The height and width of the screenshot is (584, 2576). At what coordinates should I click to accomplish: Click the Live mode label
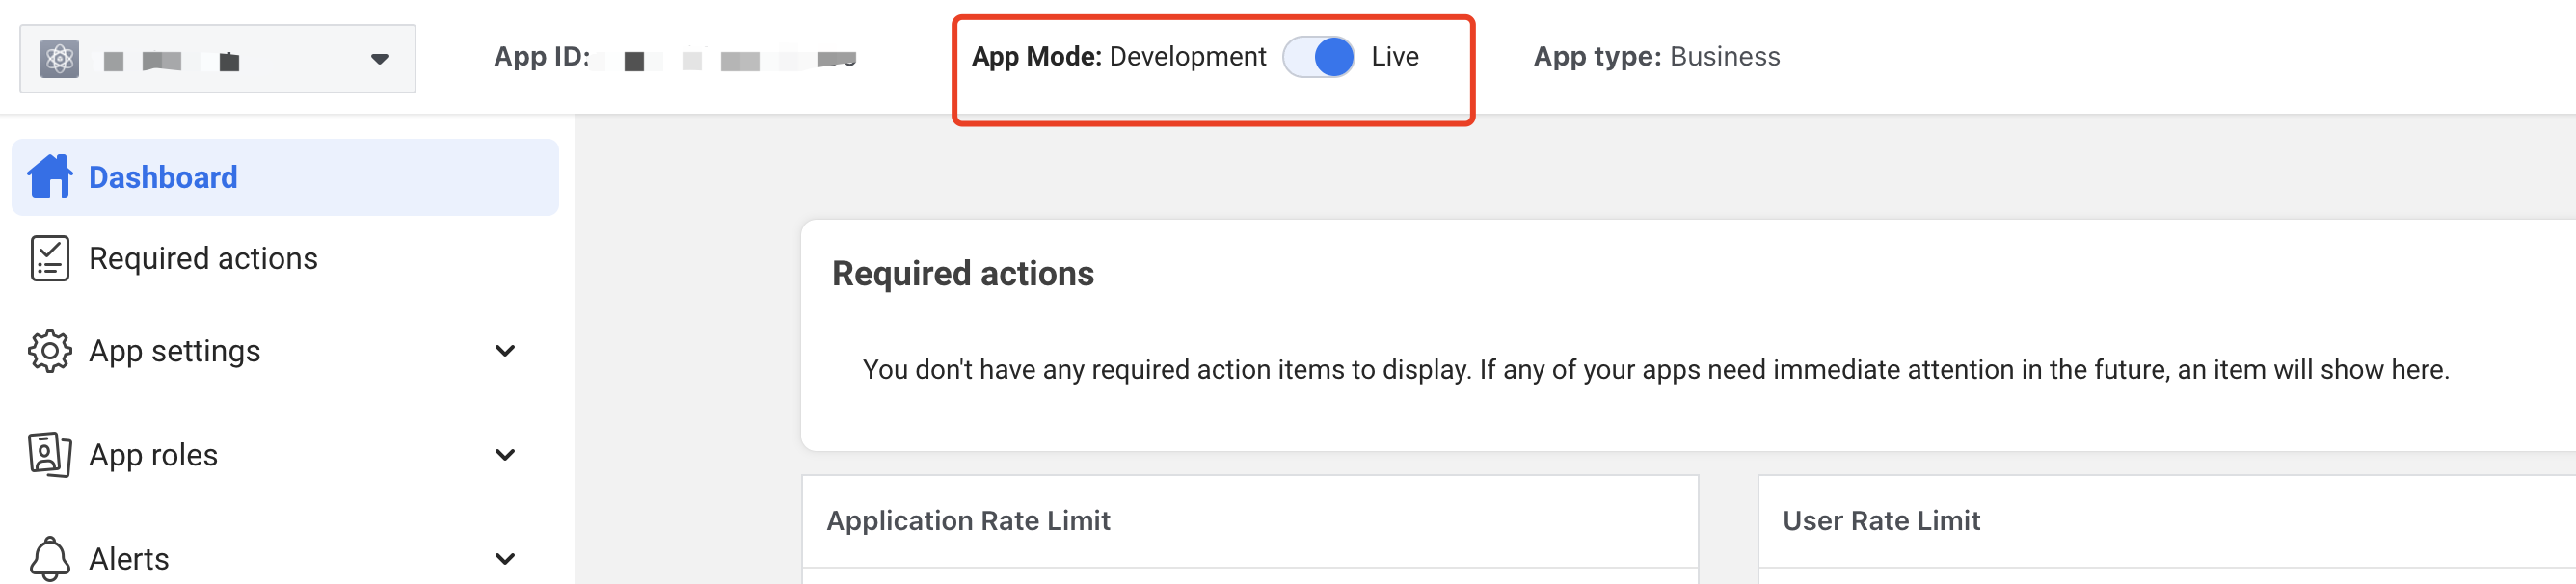(1394, 57)
